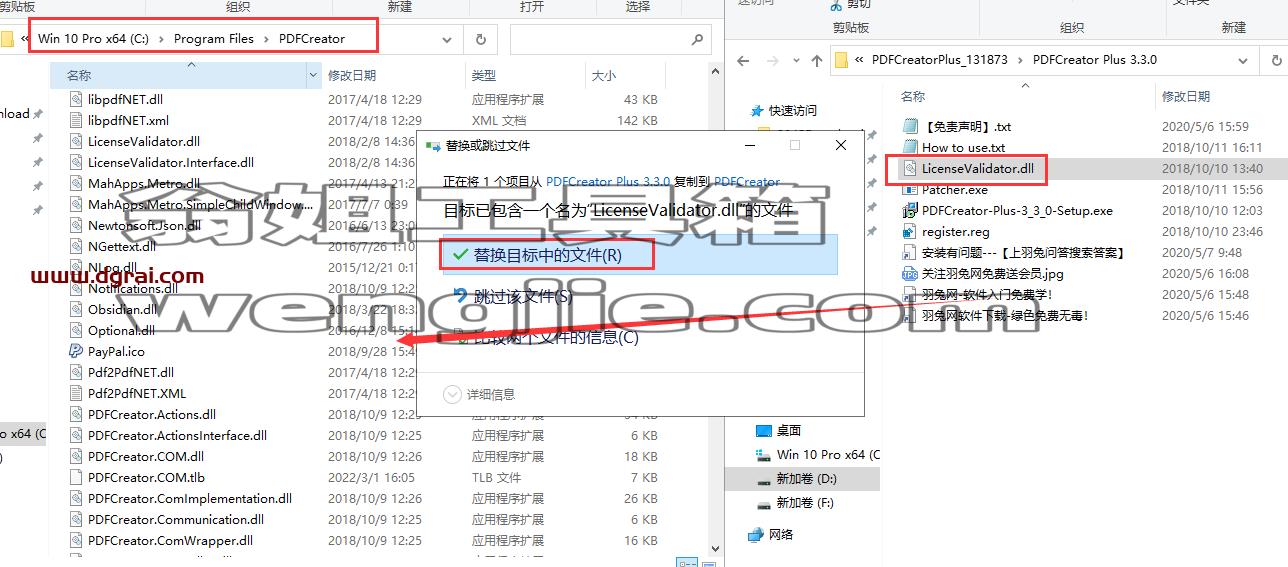
Task: Refresh the PDFCreator folder window
Action: (x=481, y=39)
